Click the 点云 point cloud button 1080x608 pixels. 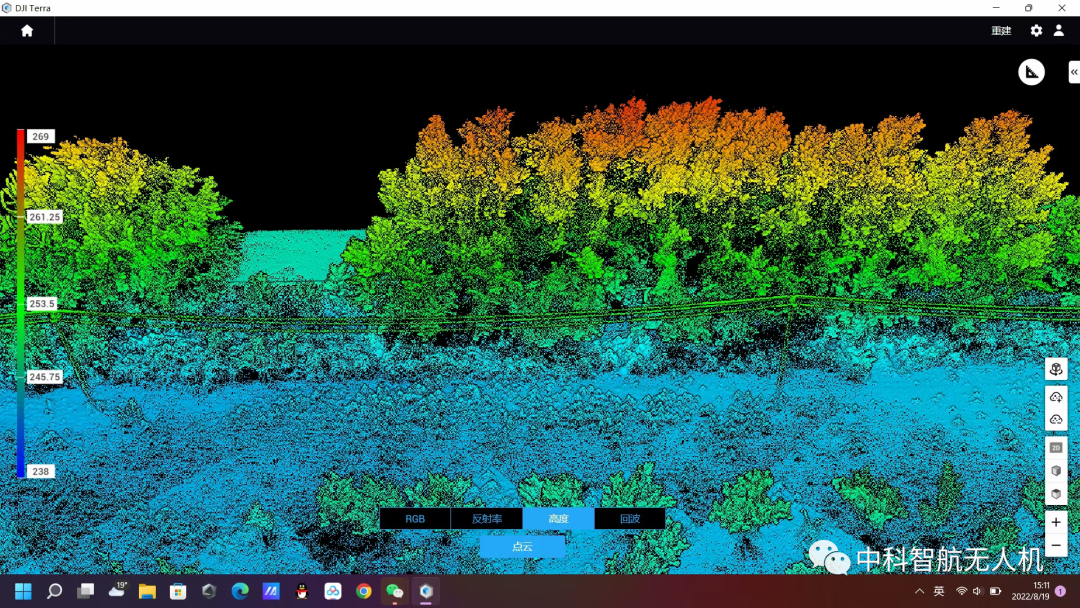click(522, 547)
